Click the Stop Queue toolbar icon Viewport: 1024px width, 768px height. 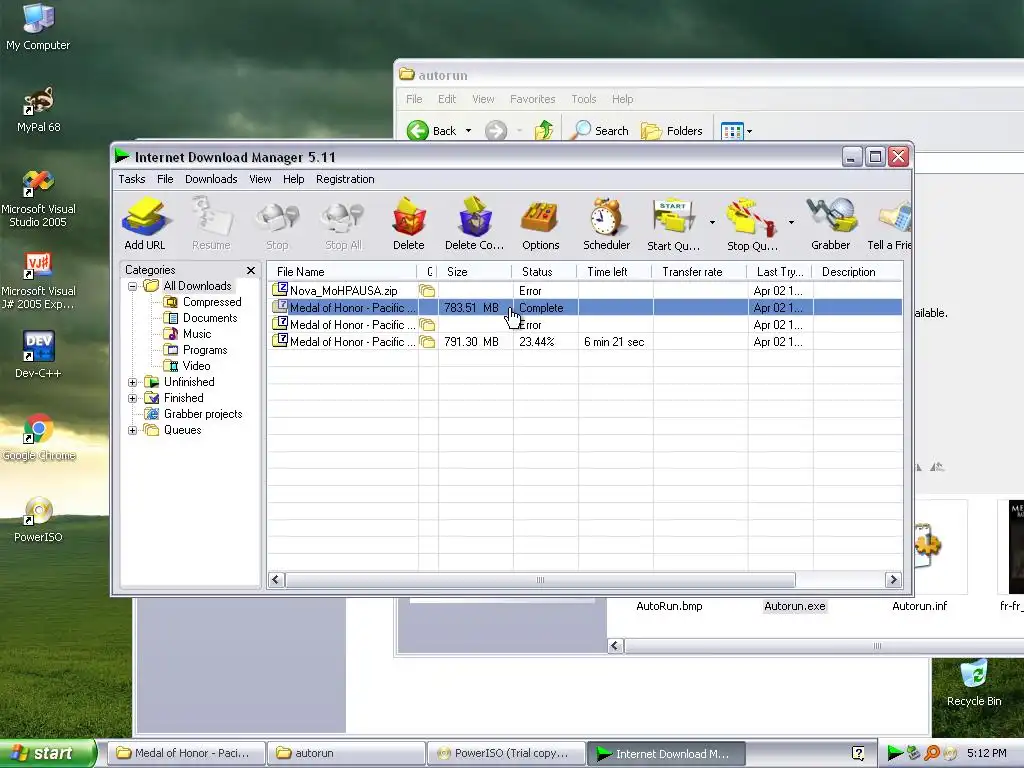pyautogui.click(x=752, y=224)
